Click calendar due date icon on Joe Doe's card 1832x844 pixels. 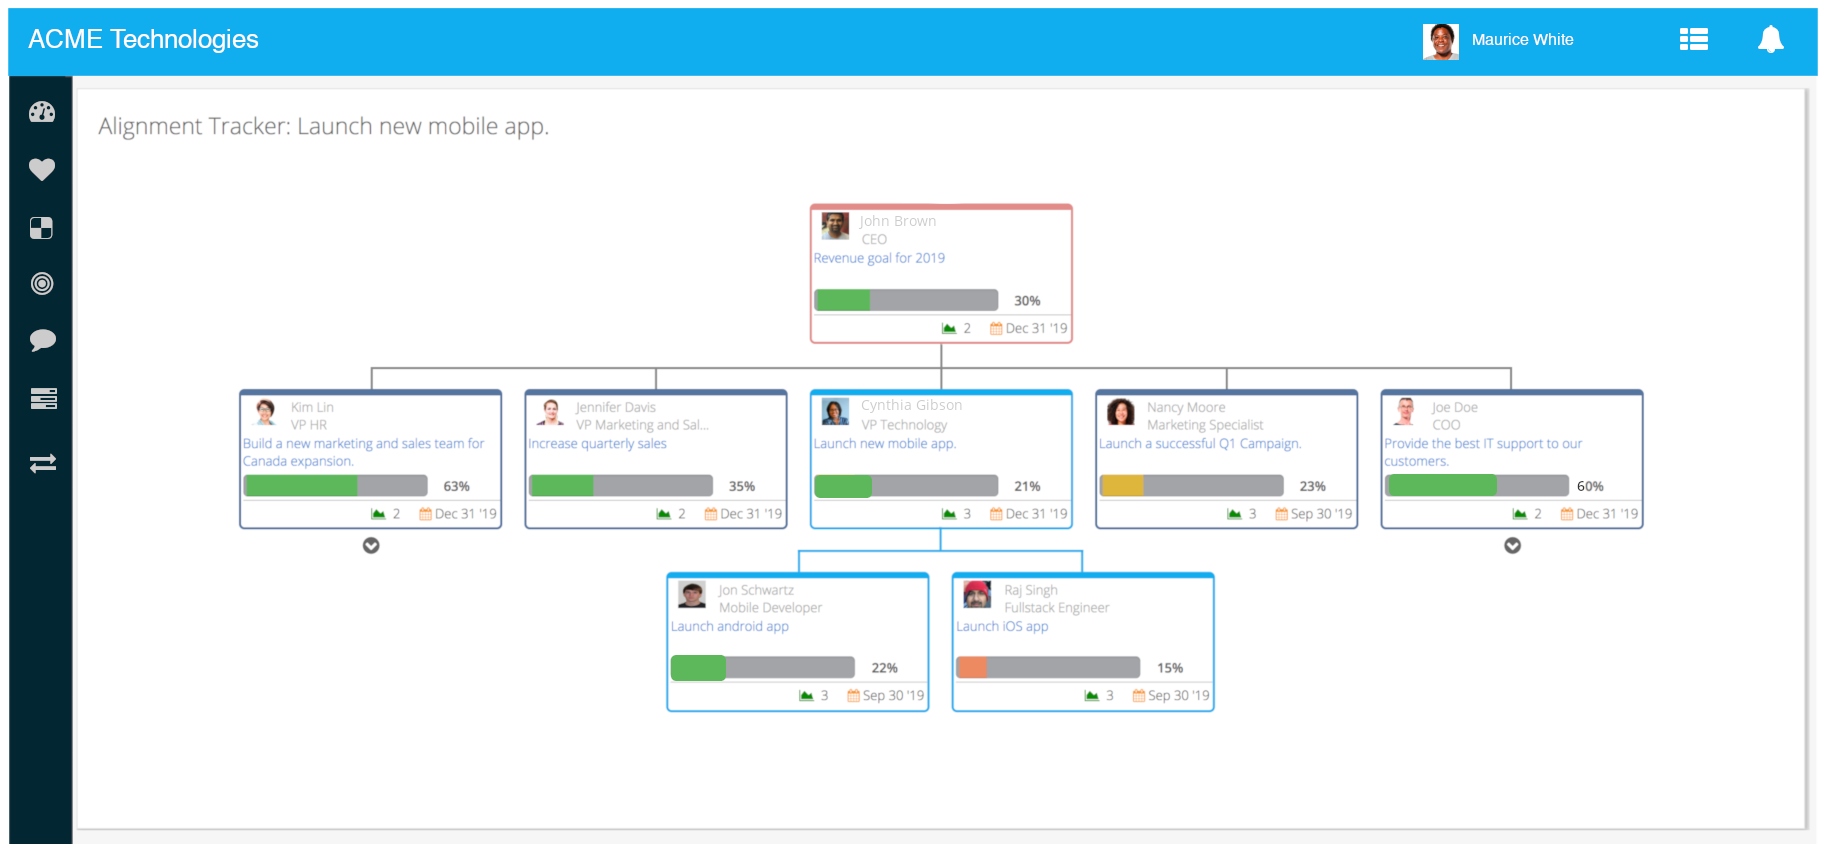[x=1567, y=514]
